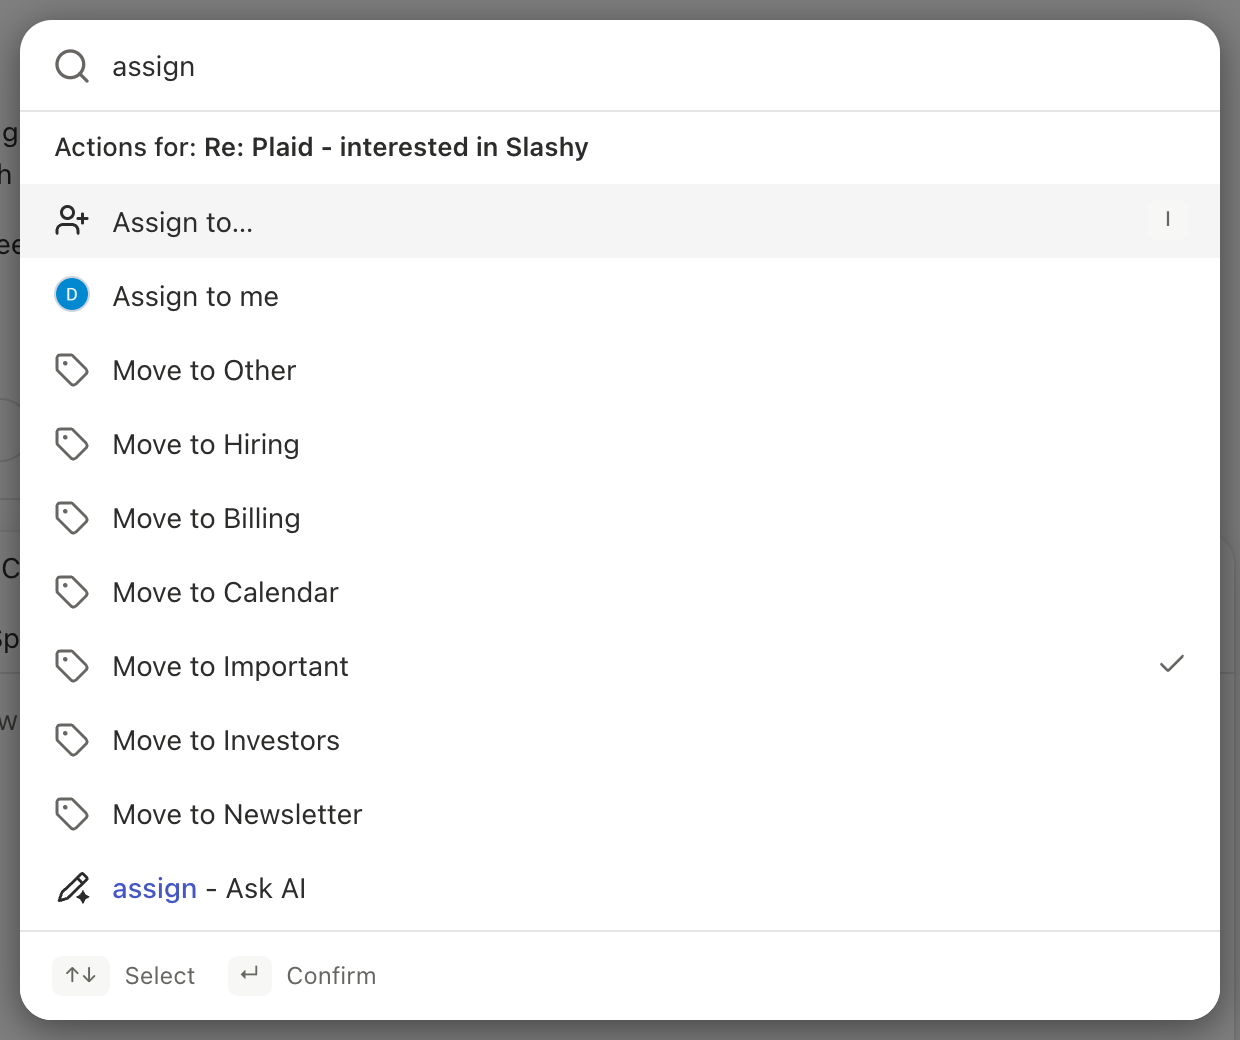Select 'Move to Hiring'
Screen dimensions: 1240x1040
click(620, 443)
